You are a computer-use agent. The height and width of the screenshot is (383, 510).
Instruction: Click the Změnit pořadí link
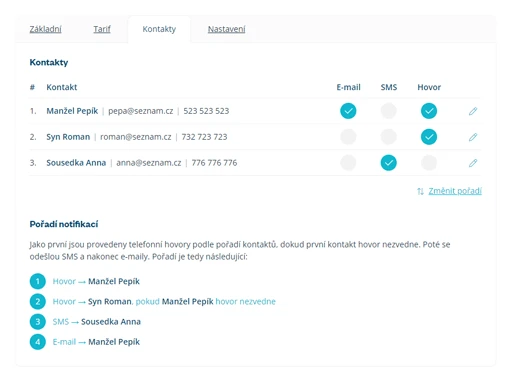tap(455, 191)
